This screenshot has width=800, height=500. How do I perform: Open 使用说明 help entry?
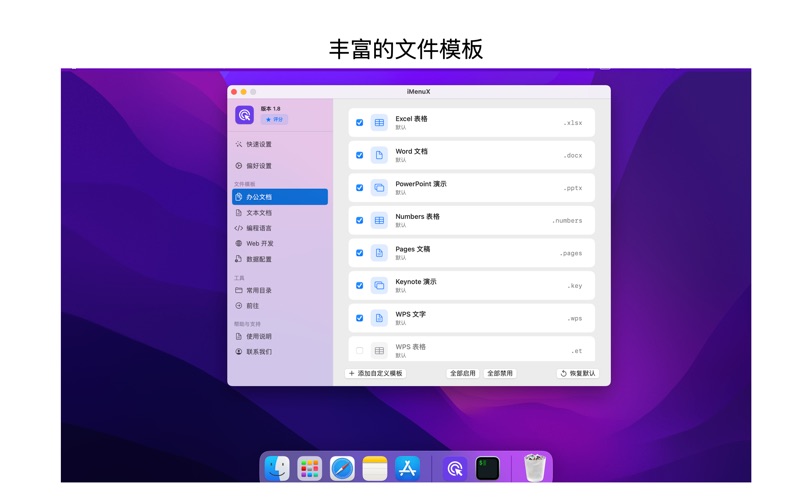point(259,336)
